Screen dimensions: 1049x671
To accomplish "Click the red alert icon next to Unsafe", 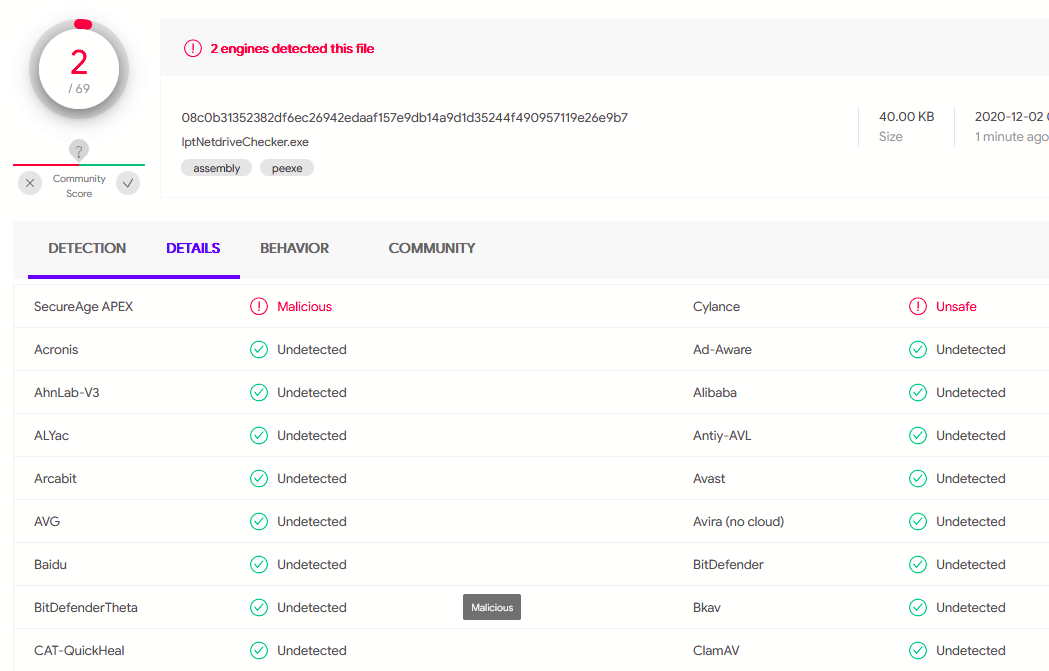I will pos(918,306).
